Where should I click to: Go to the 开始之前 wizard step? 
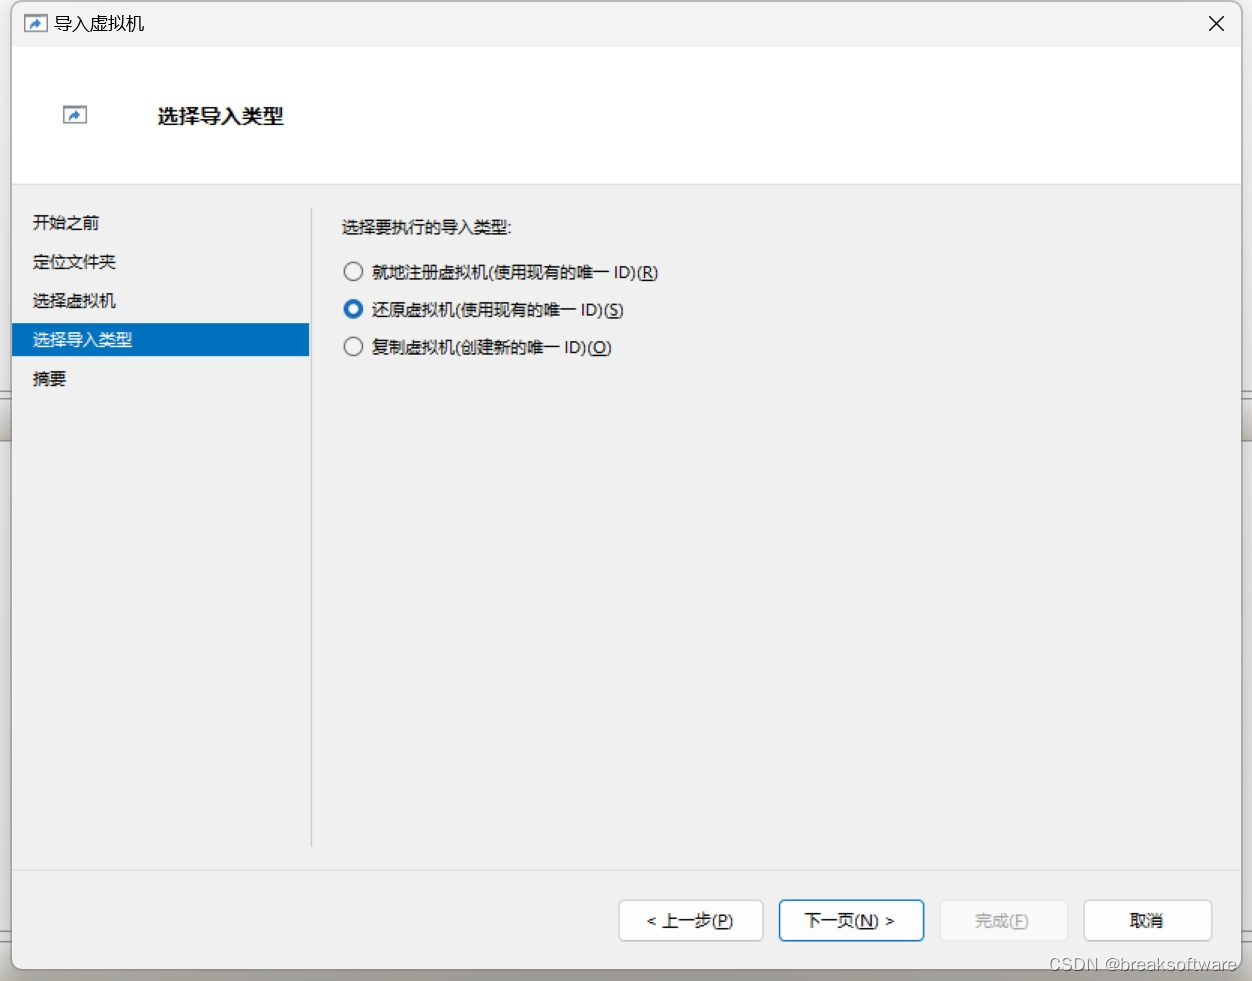point(66,223)
